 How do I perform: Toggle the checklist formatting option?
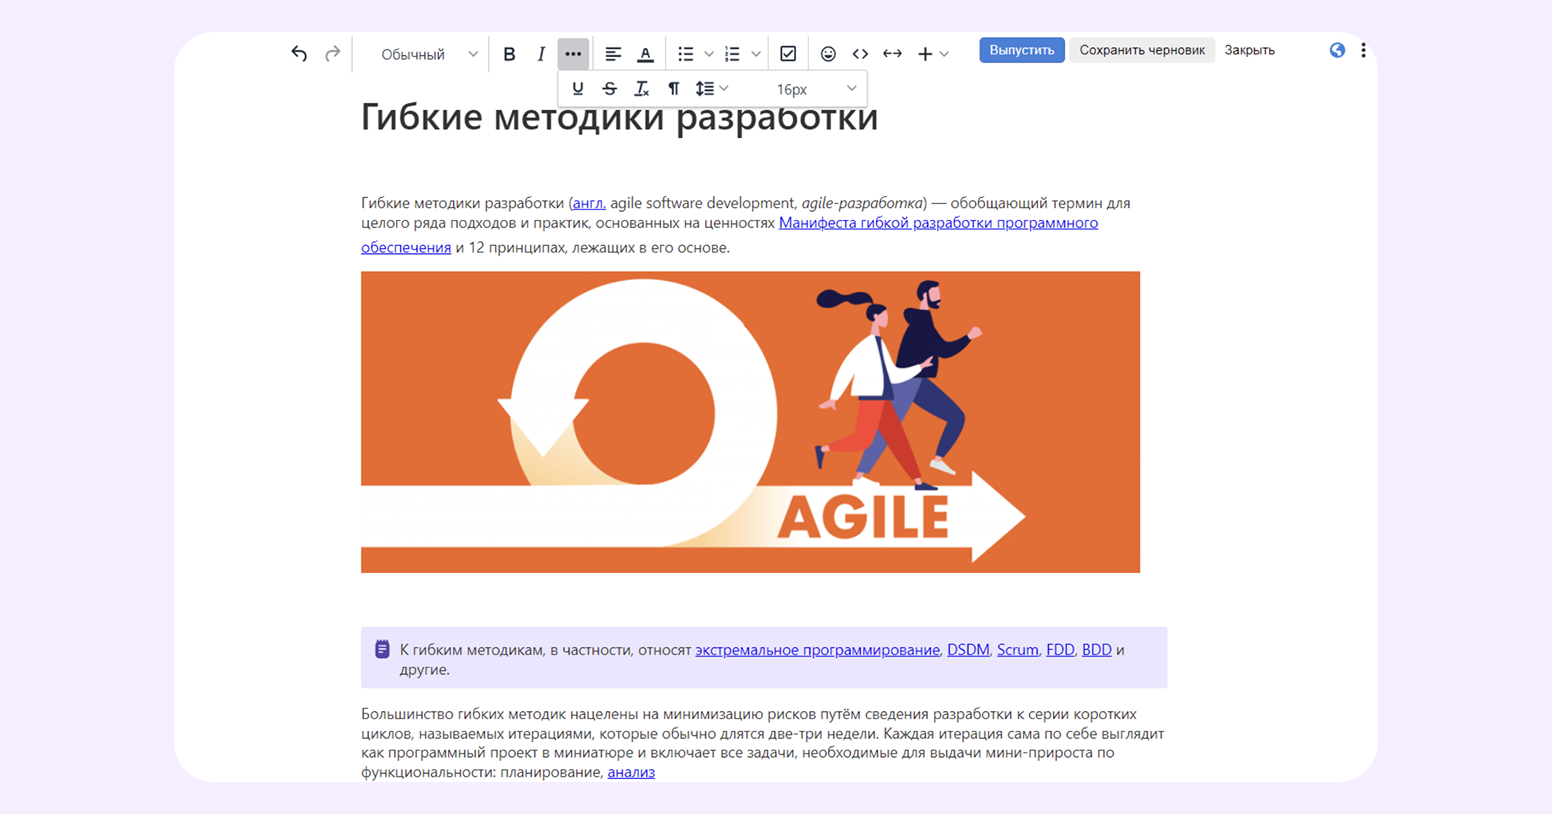(788, 53)
